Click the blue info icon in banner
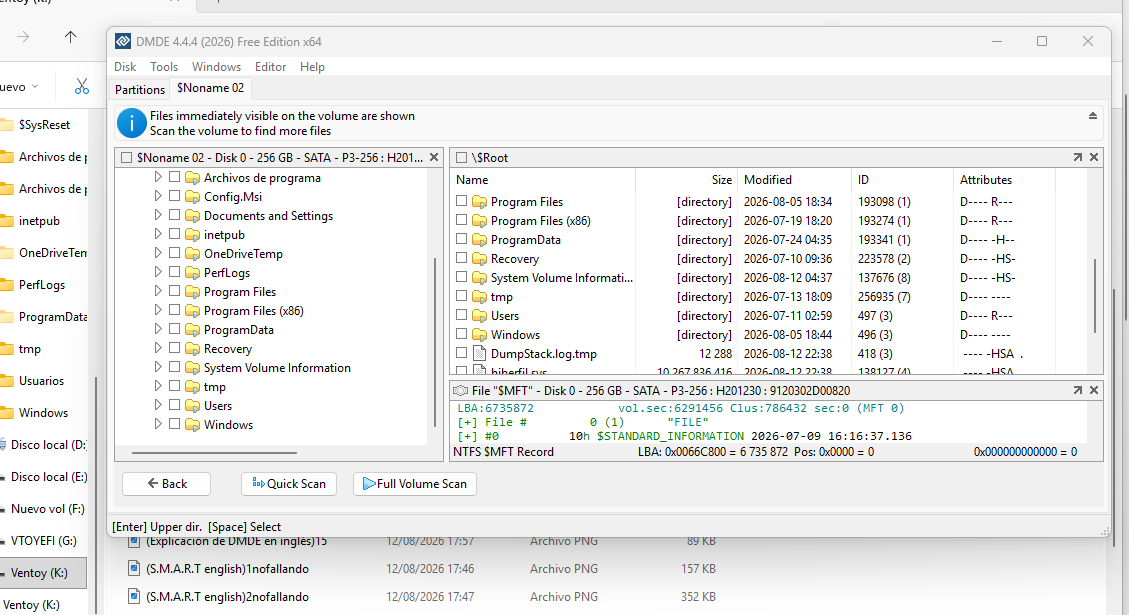This screenshot has height=615, width=1129. [x=132, y=123]
